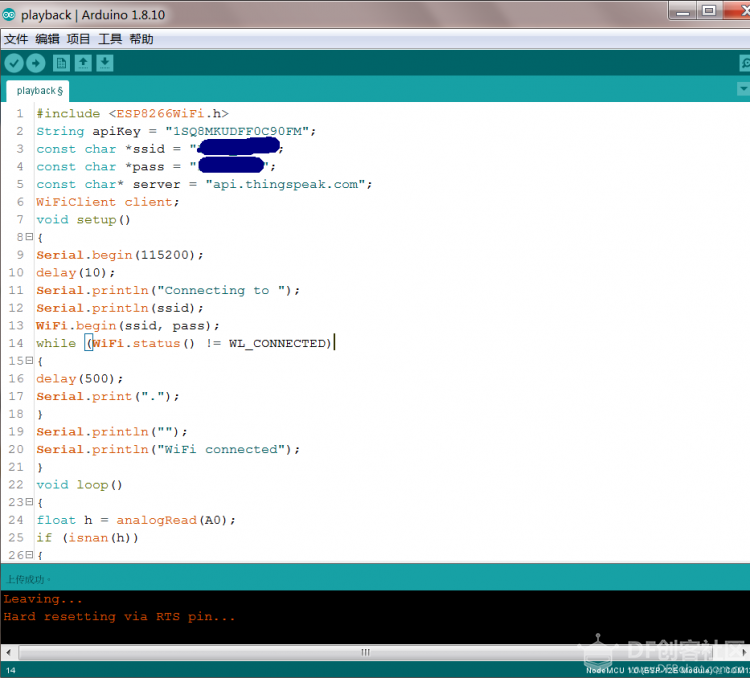The image size is (750, 678).
Task: Click WiFi.begin(ssid, pass) line
Action: coord(128,326)
